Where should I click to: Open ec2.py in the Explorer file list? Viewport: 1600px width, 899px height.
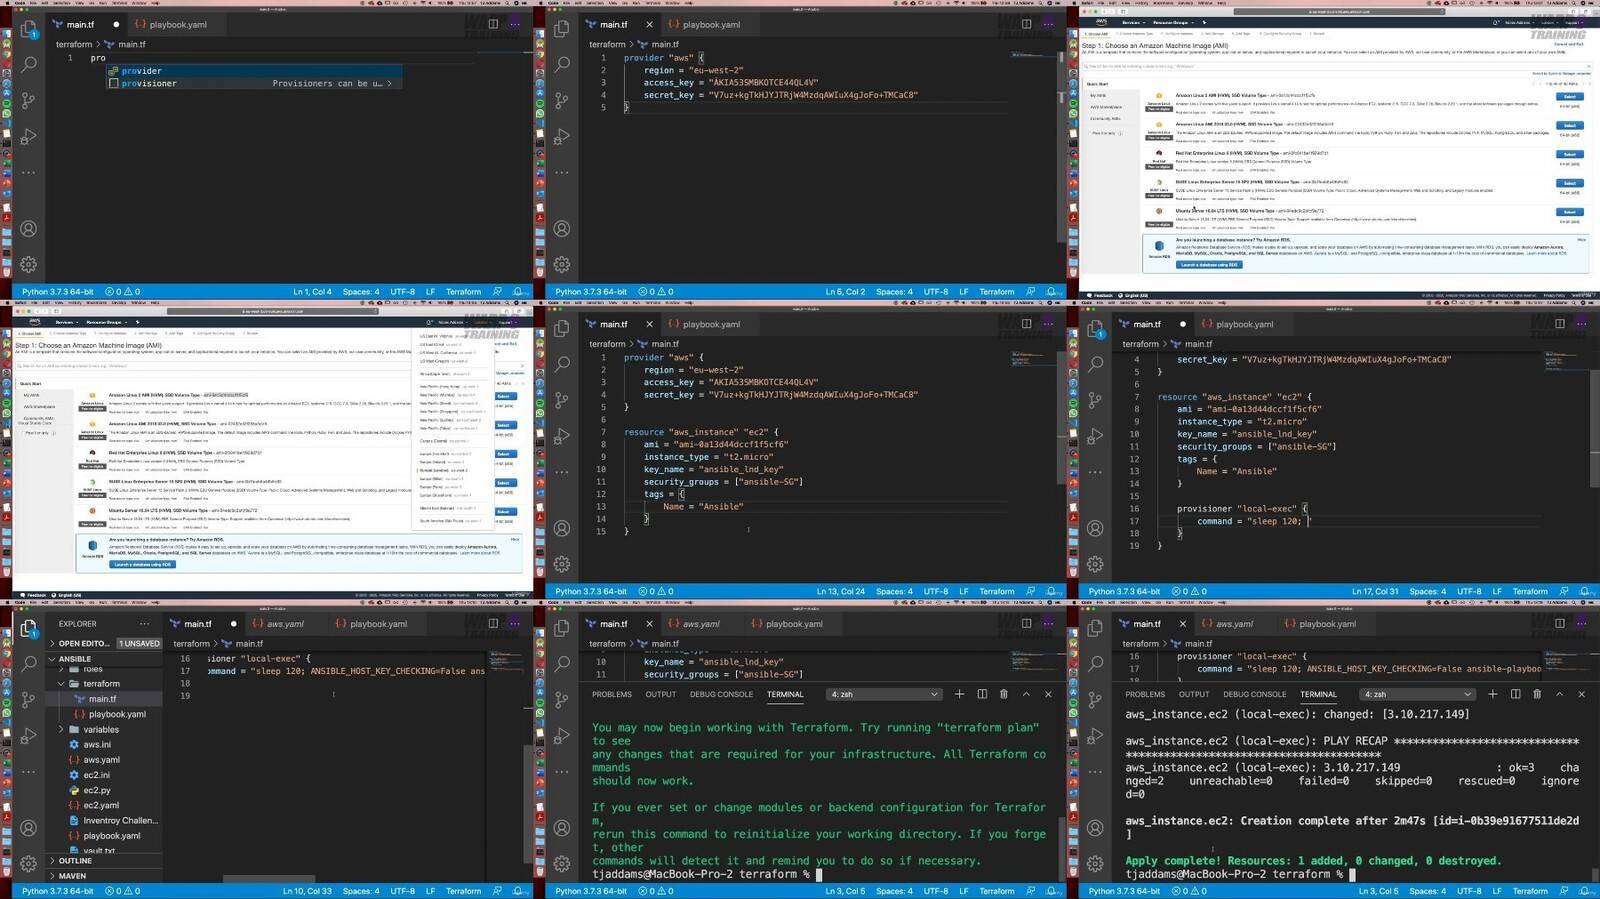97,790
